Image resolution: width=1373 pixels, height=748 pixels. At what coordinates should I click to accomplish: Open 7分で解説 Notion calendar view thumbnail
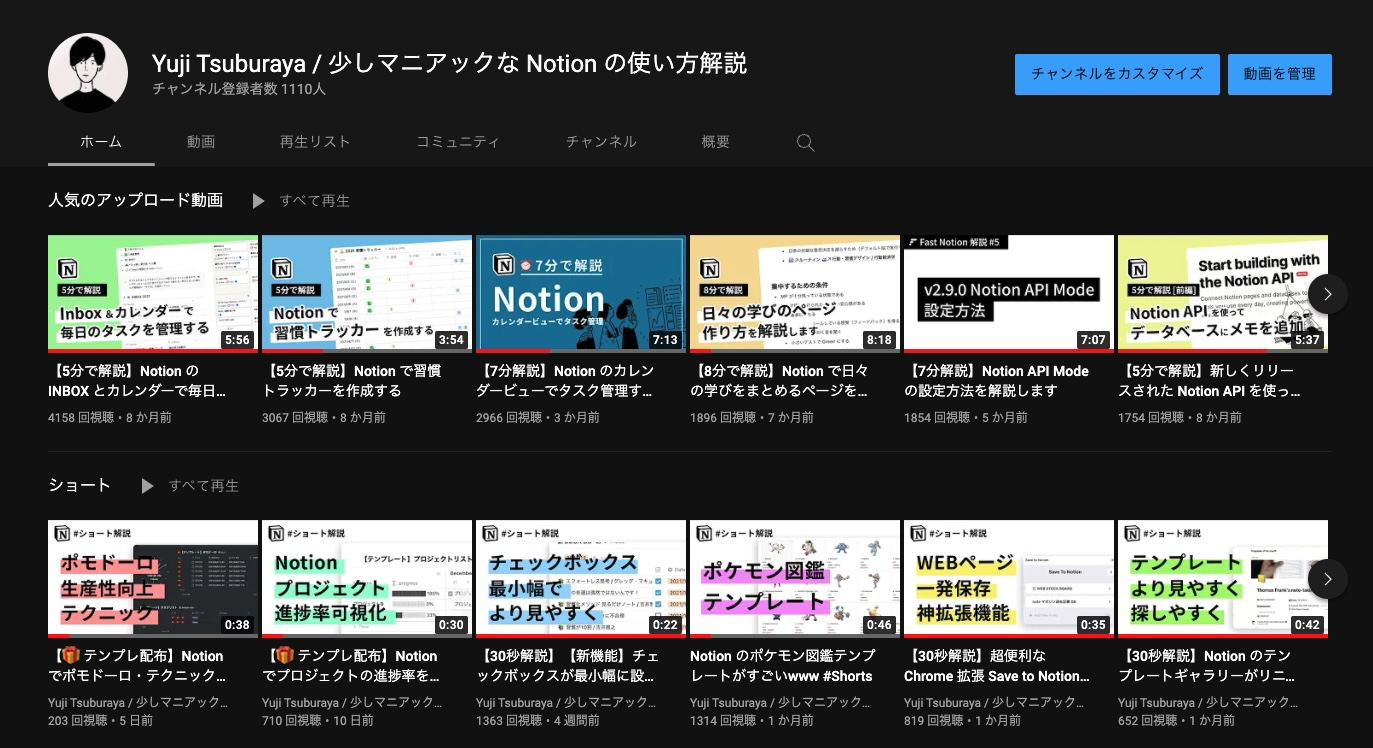[581, 294]
